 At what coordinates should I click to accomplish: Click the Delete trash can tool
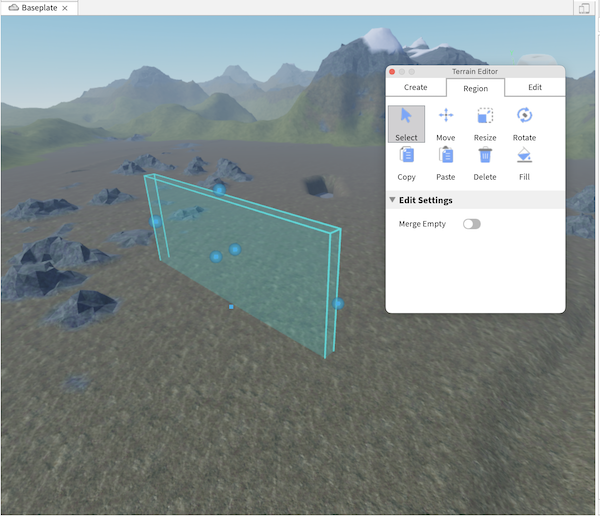point(485,164)
